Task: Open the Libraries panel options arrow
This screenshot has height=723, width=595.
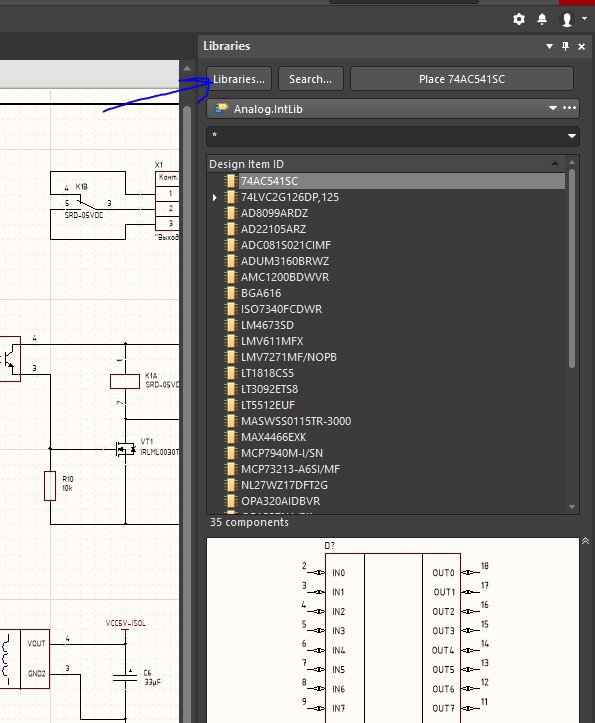Action: (549, 46)
